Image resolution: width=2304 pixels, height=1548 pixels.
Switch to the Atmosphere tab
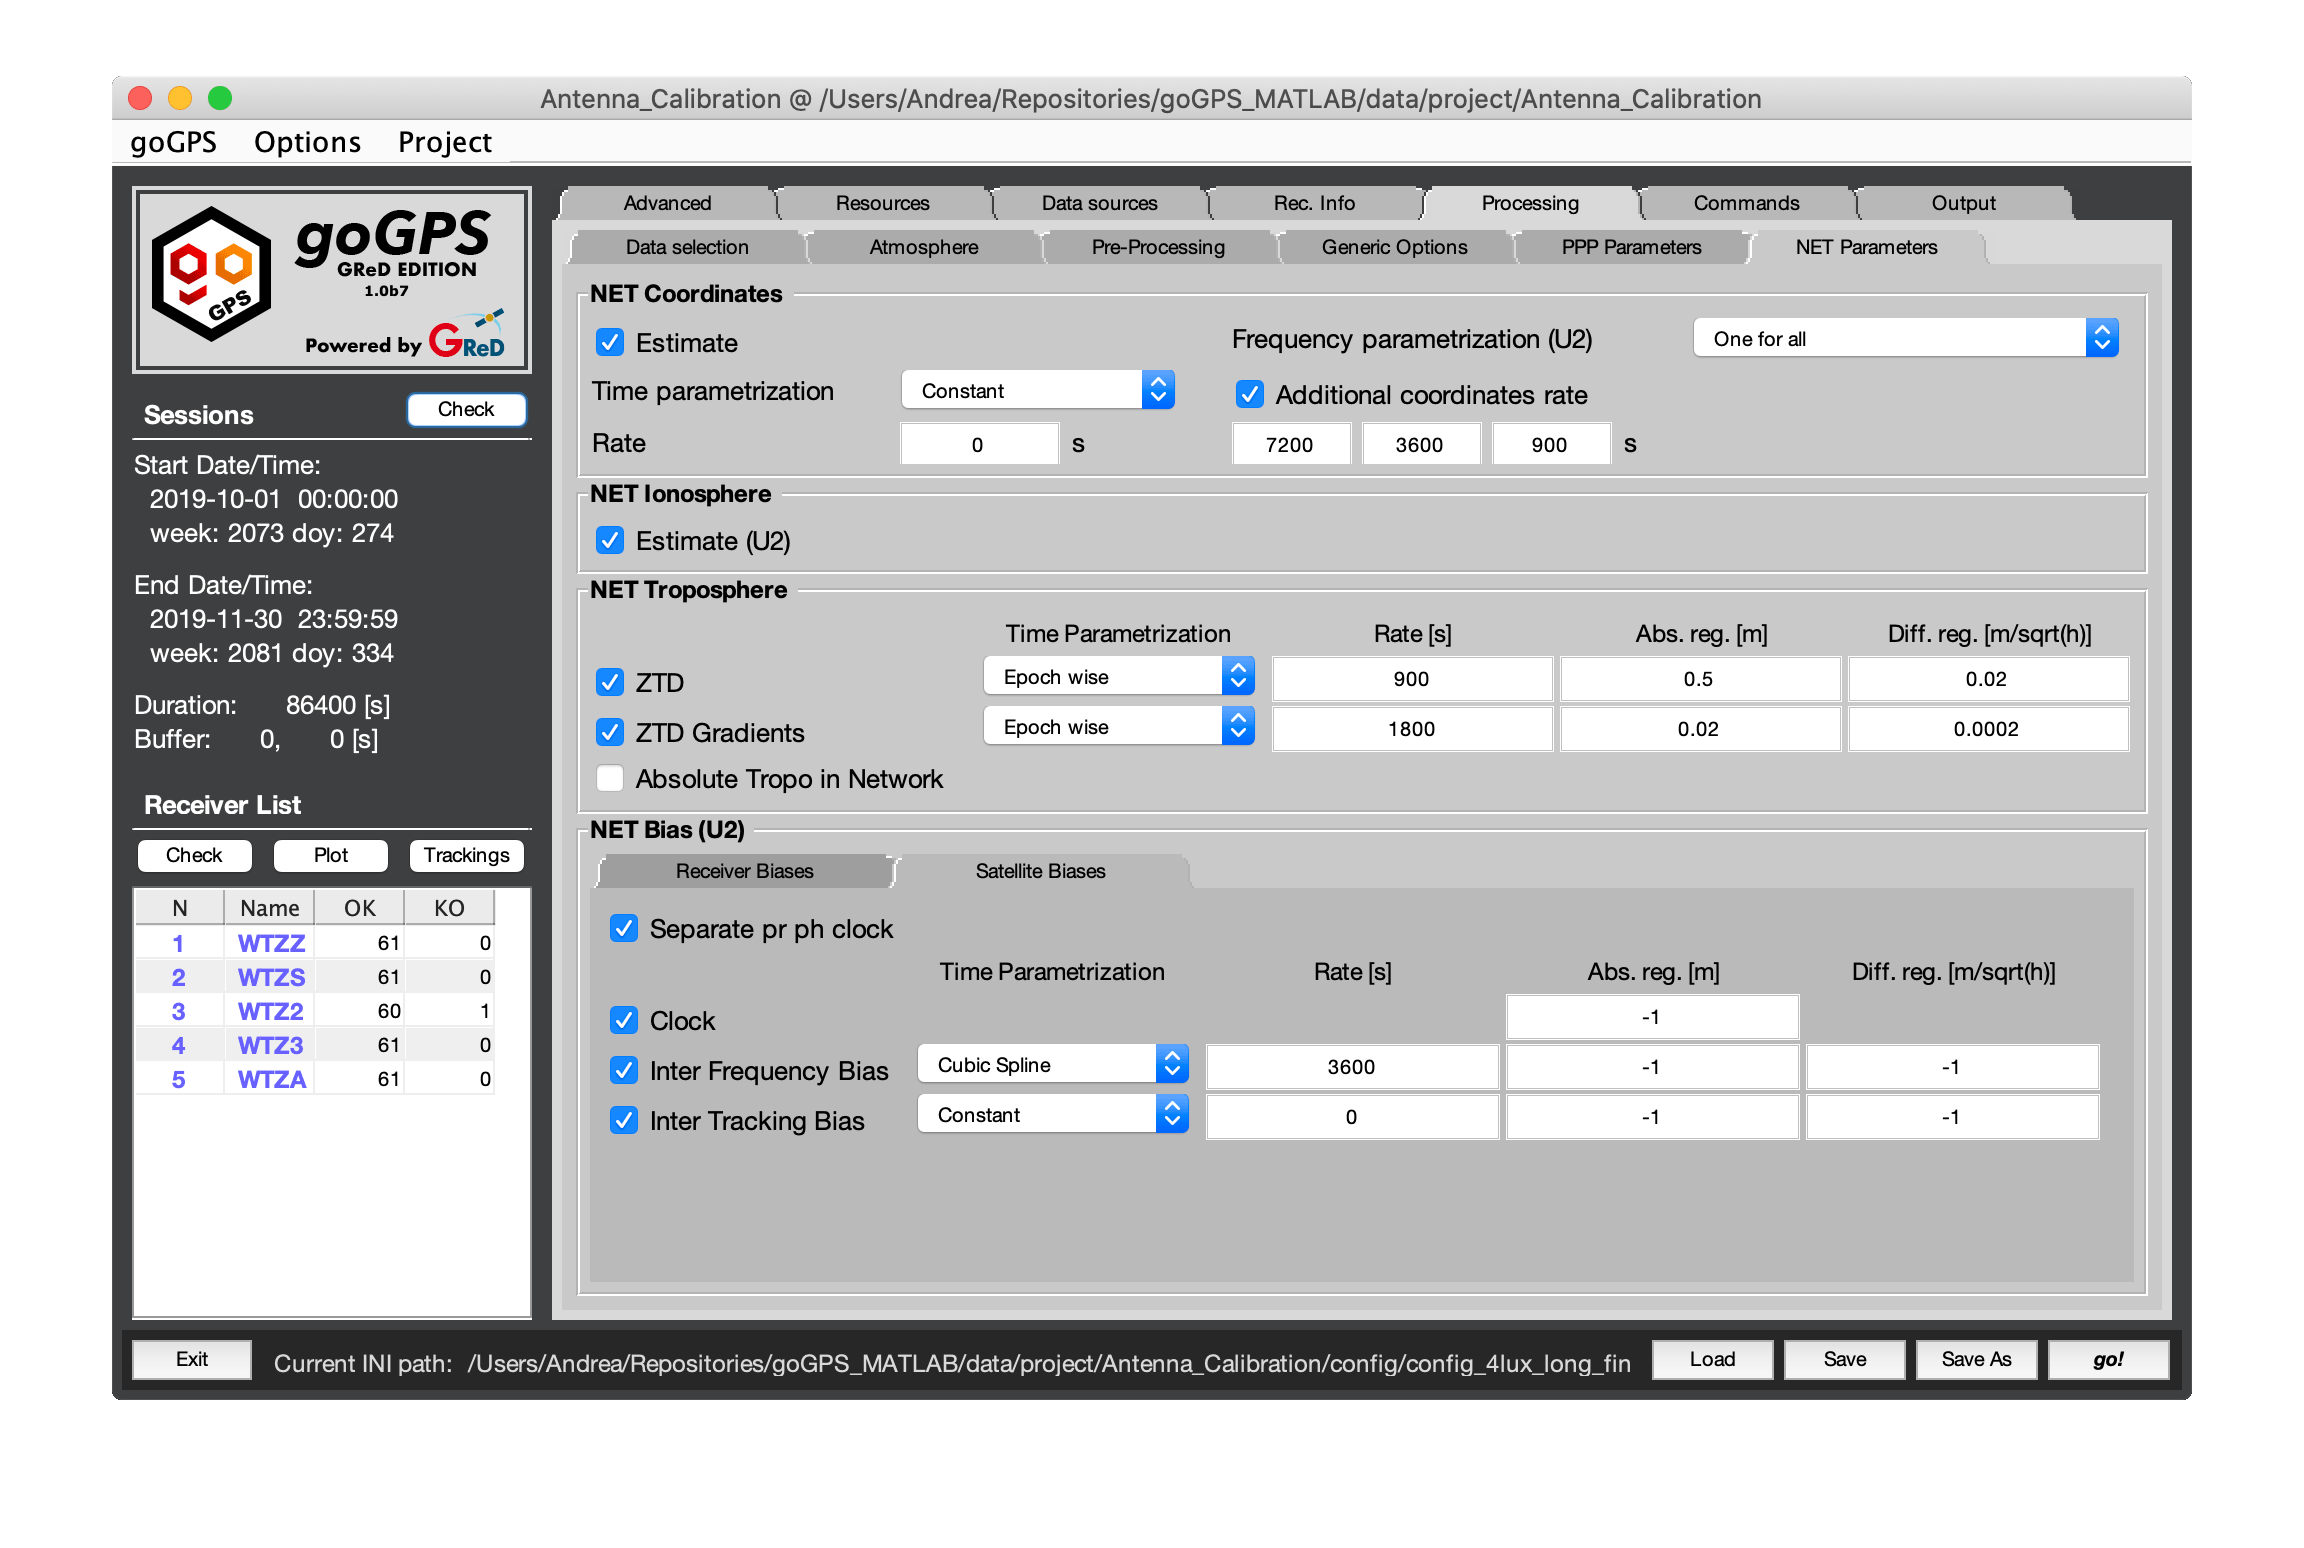click(x=924, y=249)
